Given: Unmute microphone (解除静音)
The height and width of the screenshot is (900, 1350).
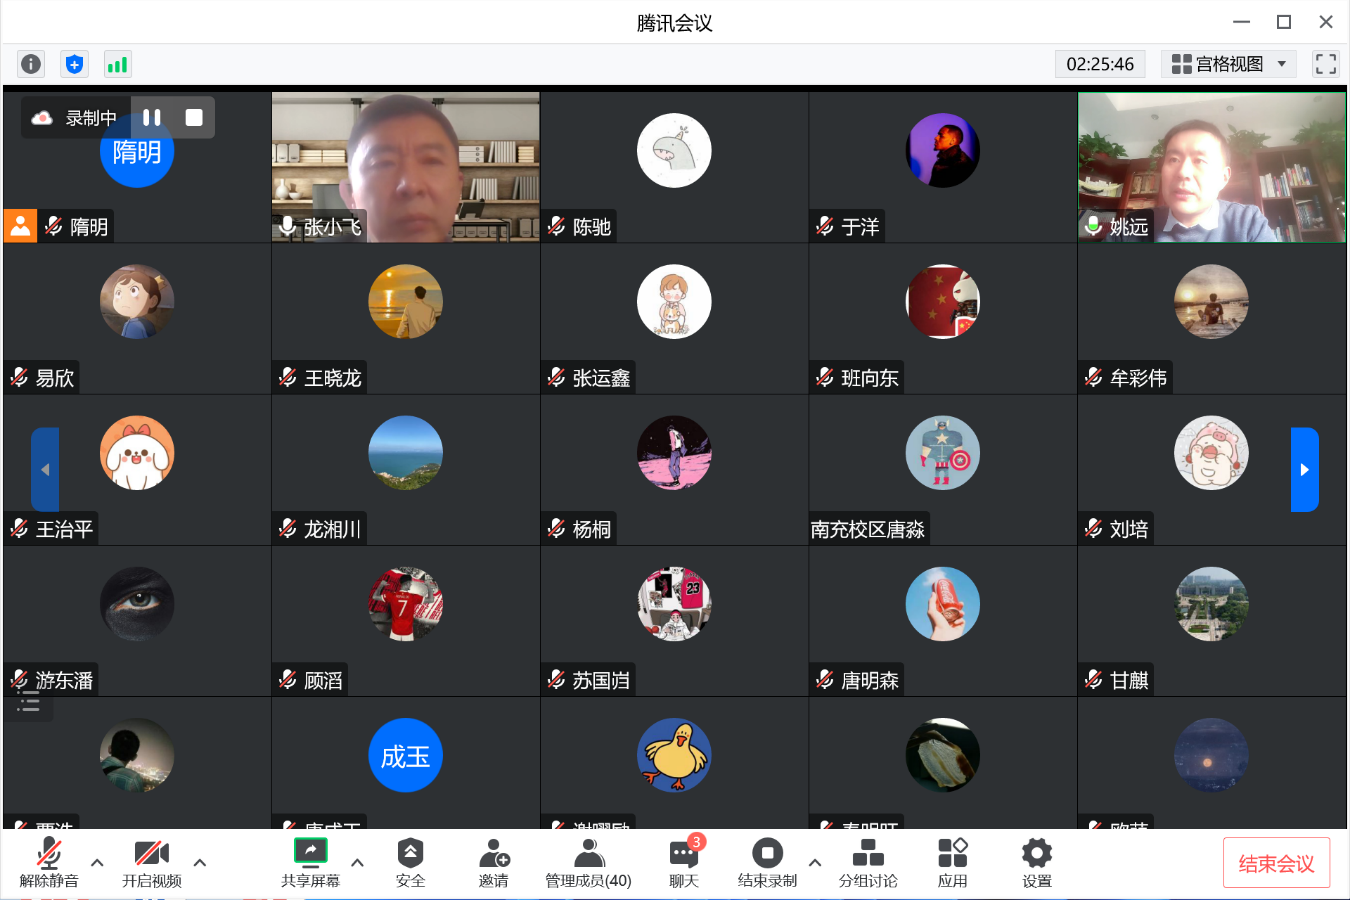Looking at the screenshot, I should [x=49, y=862].
